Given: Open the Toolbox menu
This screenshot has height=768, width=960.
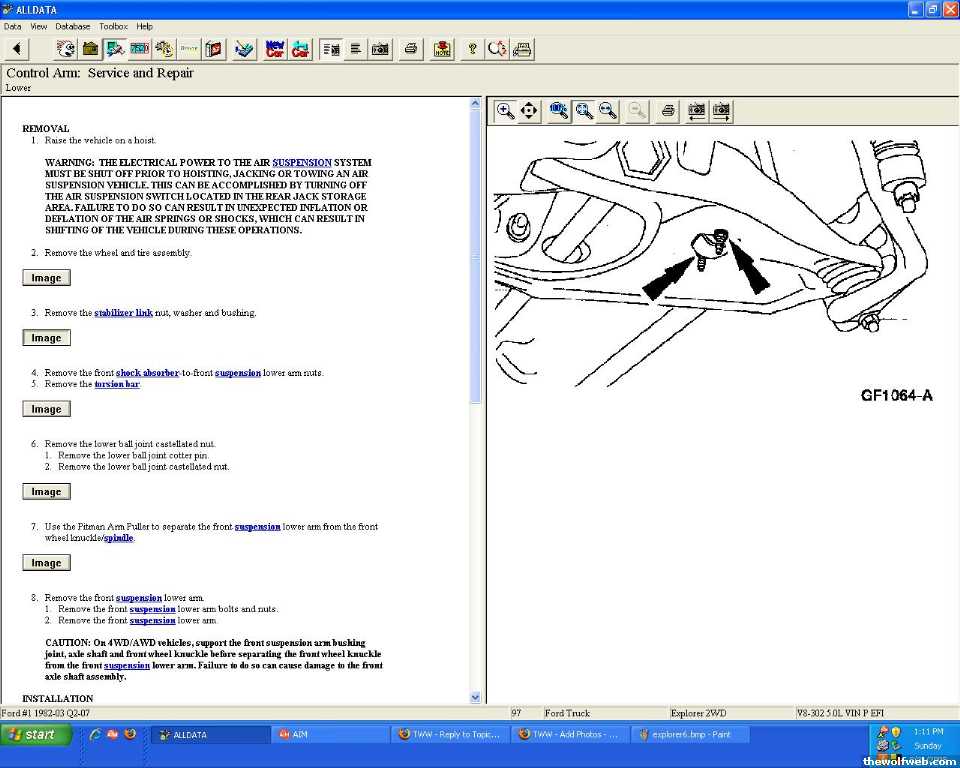Looking at the screenshot, I should pyautogui.click(x=113, y=26).
